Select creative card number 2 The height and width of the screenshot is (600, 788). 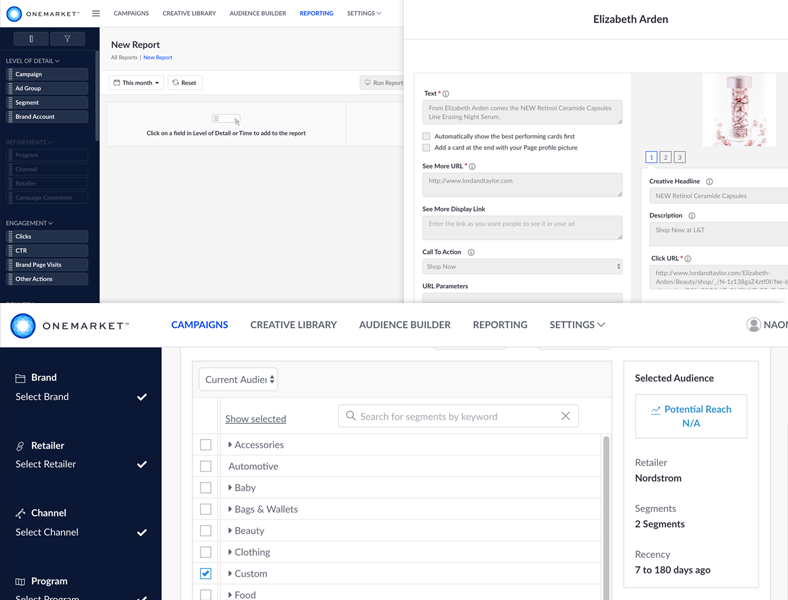[665, 157]
